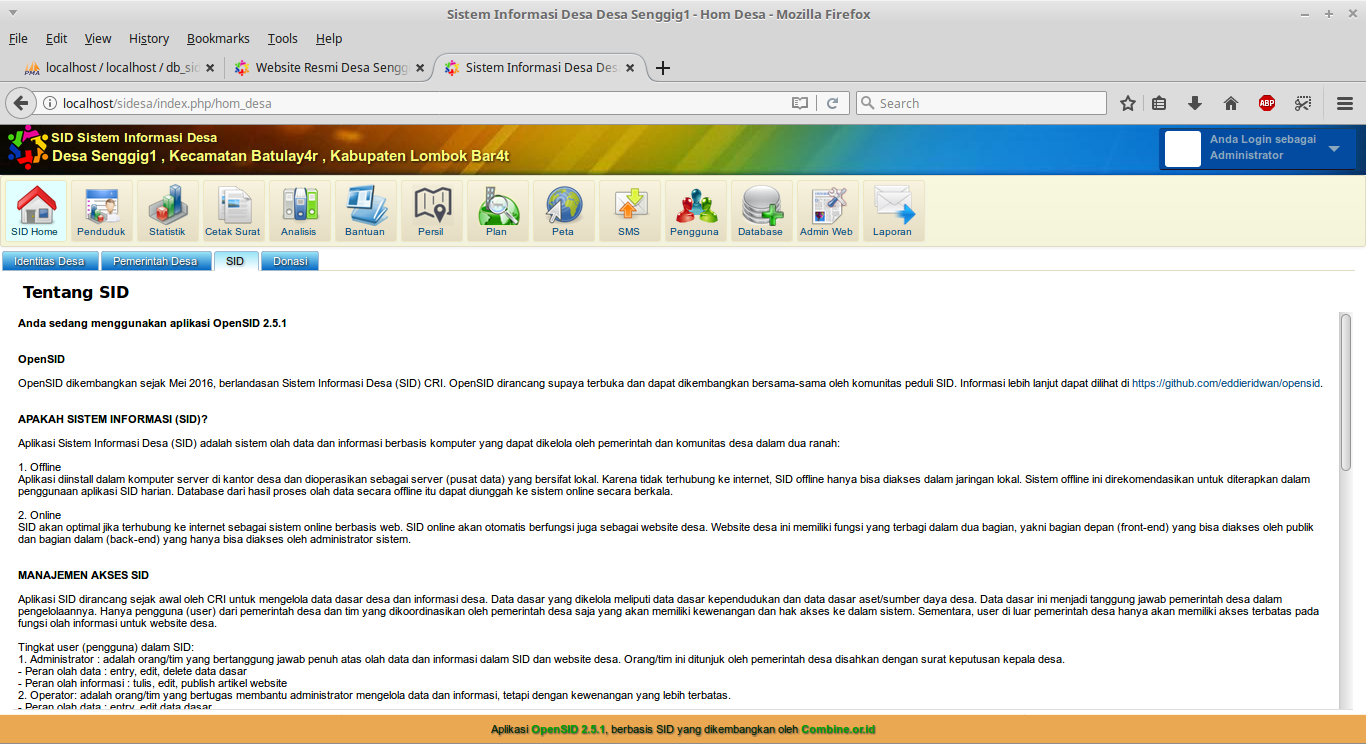Open the Bookmarks menu
Screen dimensions: 1366x744
[x=218, y=38]
